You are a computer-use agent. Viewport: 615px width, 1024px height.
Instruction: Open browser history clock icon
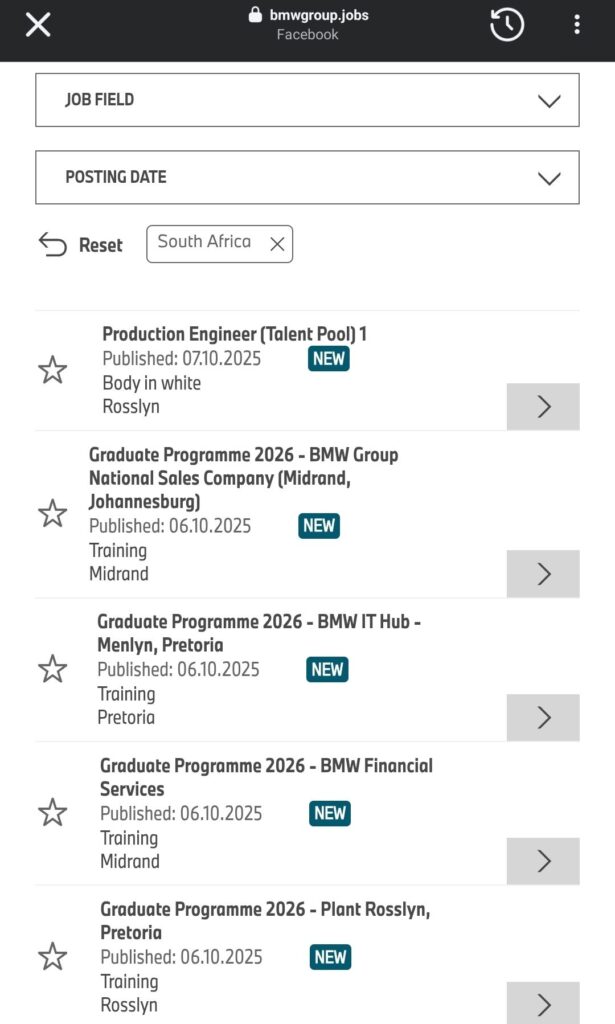pyautogui.click(x=507, y=25)
